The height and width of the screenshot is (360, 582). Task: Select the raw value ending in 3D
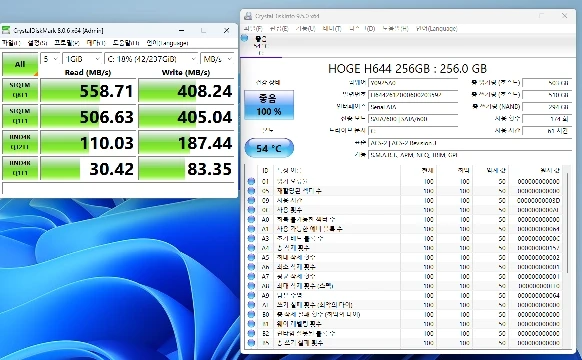click(x=538, y=200)
